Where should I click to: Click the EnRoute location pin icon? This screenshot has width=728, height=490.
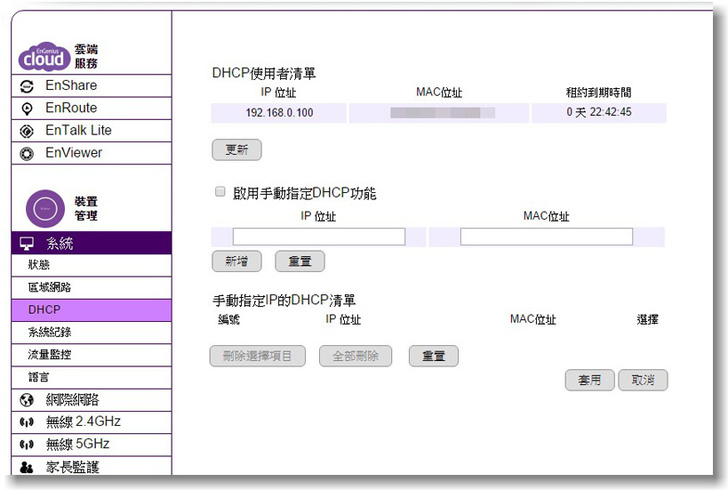pos(27,108)
